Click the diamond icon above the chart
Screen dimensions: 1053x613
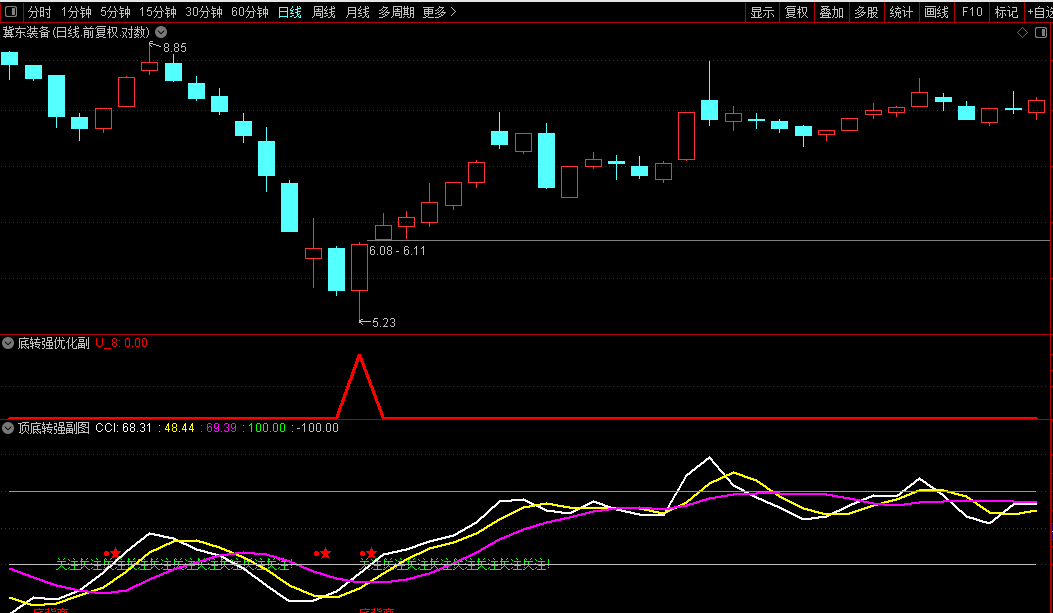[1023, 32]
